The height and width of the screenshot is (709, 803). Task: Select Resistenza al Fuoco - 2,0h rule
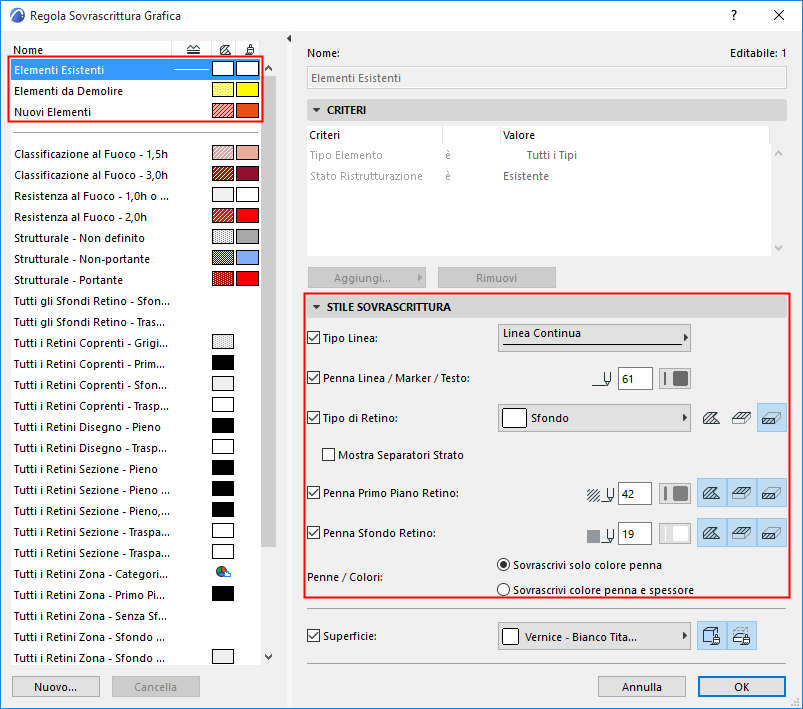pyautogui.click(x=136, y=217)
